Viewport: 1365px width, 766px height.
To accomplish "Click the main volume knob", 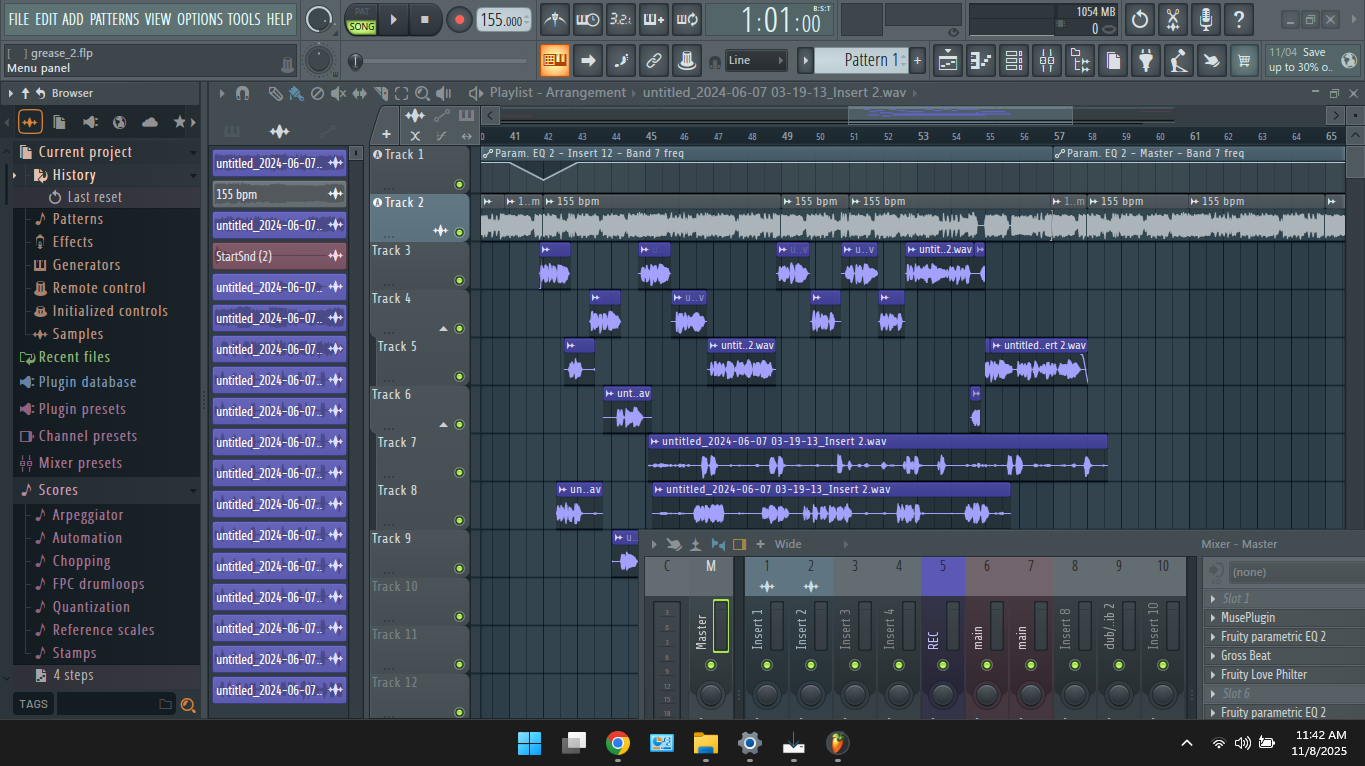I will [x=319, y=19].
